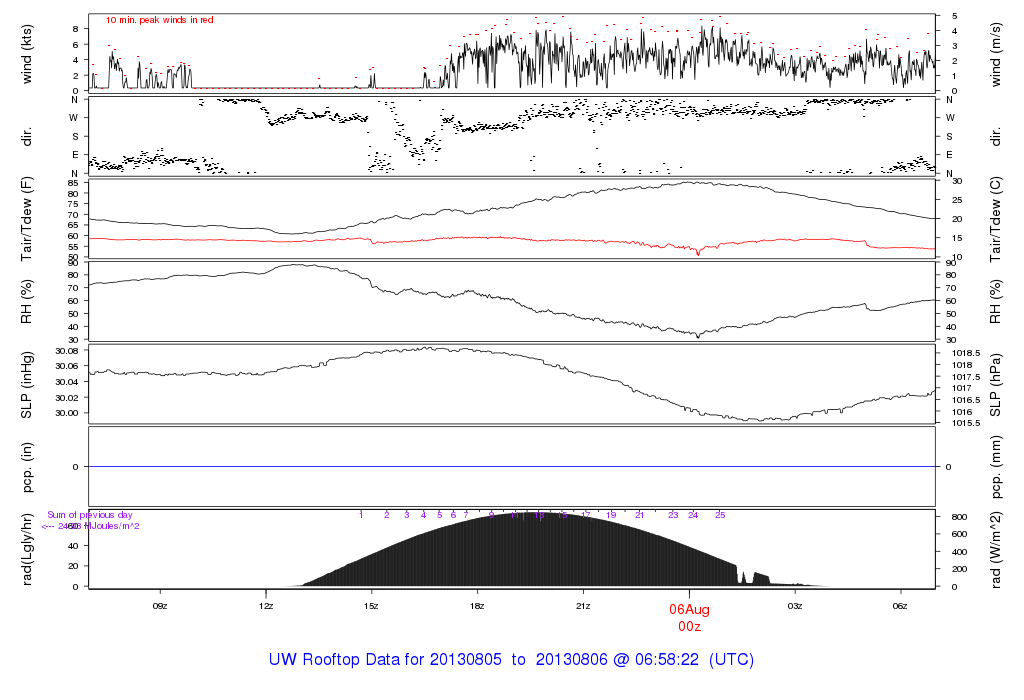Screen dimensions: 1024x700
Task: Click the 'RH (%)' left axis label
Action: pos(27,301)
